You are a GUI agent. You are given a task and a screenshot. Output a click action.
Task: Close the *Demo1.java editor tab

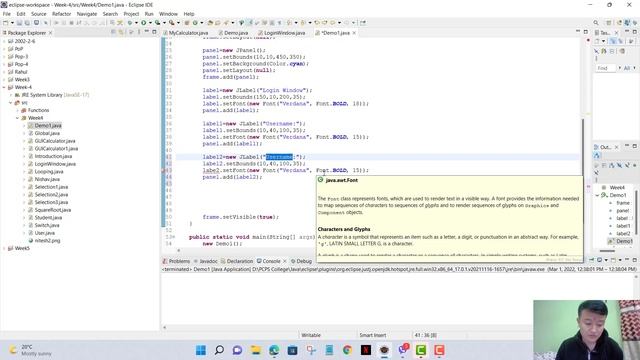[354, 33]
